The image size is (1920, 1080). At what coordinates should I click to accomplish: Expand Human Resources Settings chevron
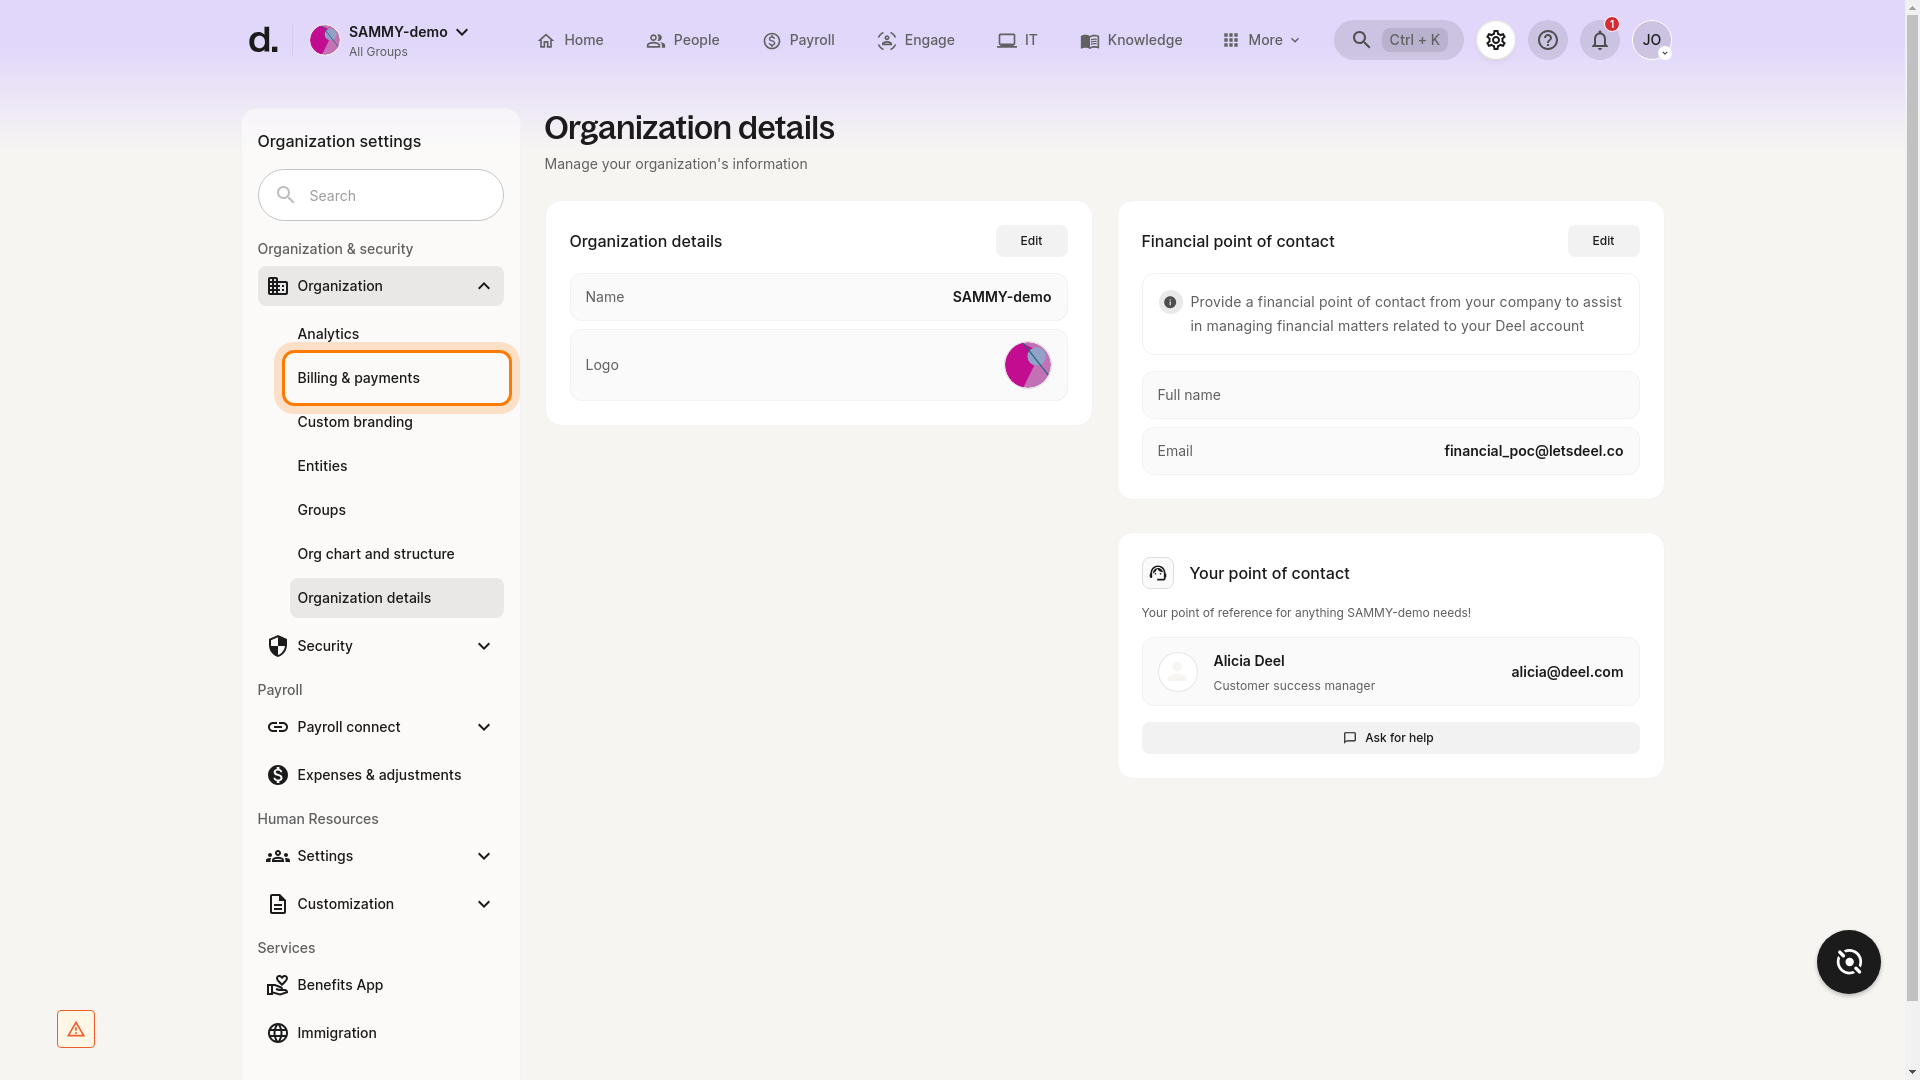484,856
